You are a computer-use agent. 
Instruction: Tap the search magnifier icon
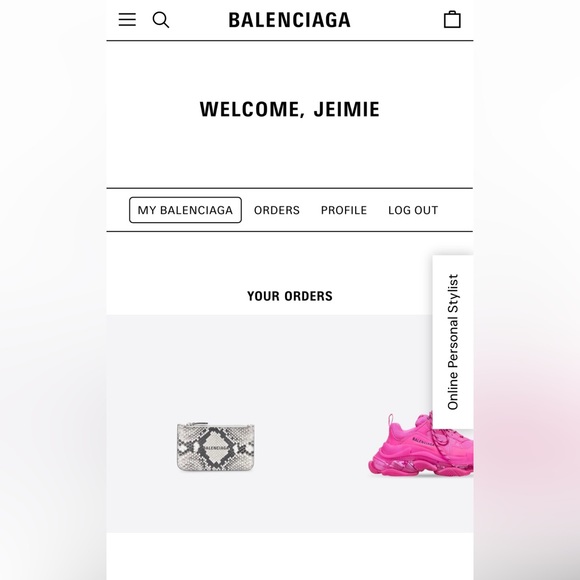[x=161, y=20]
